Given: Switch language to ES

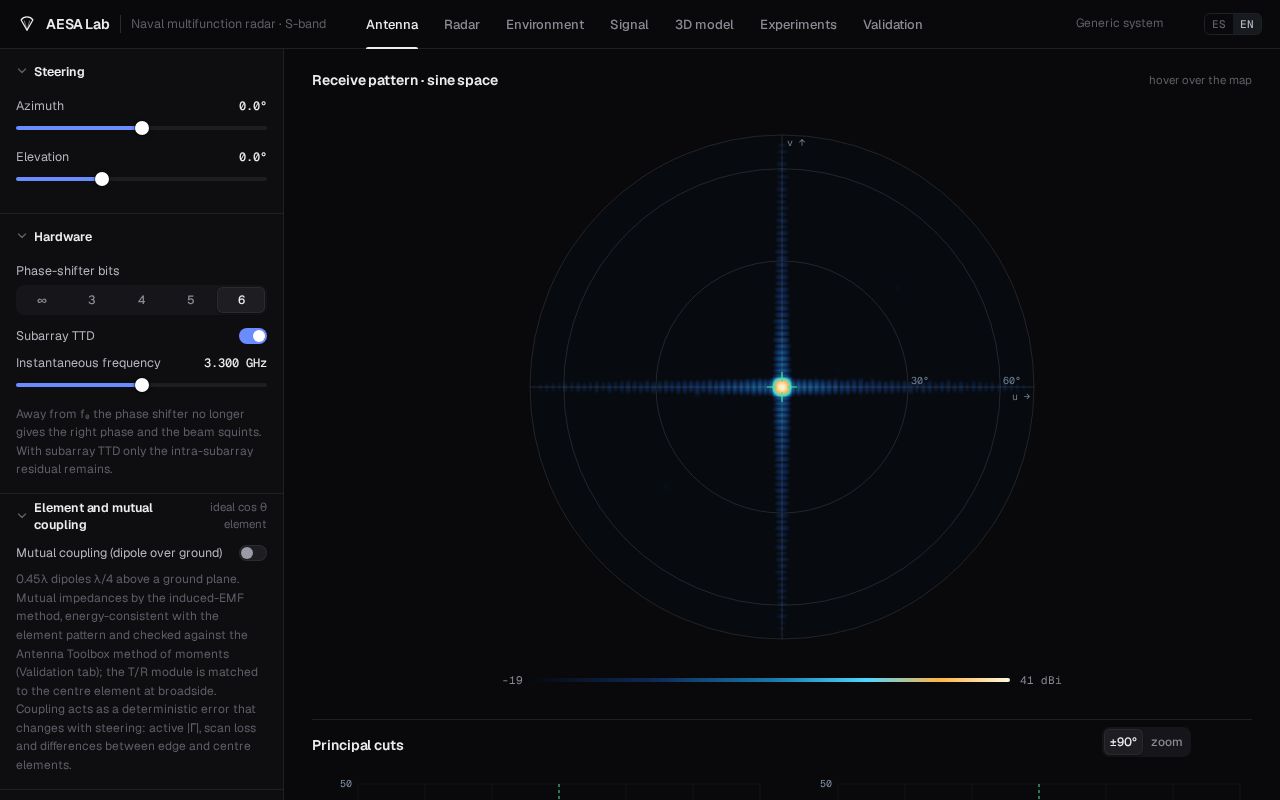Looking at the screenshot, I should (1219, 24).
